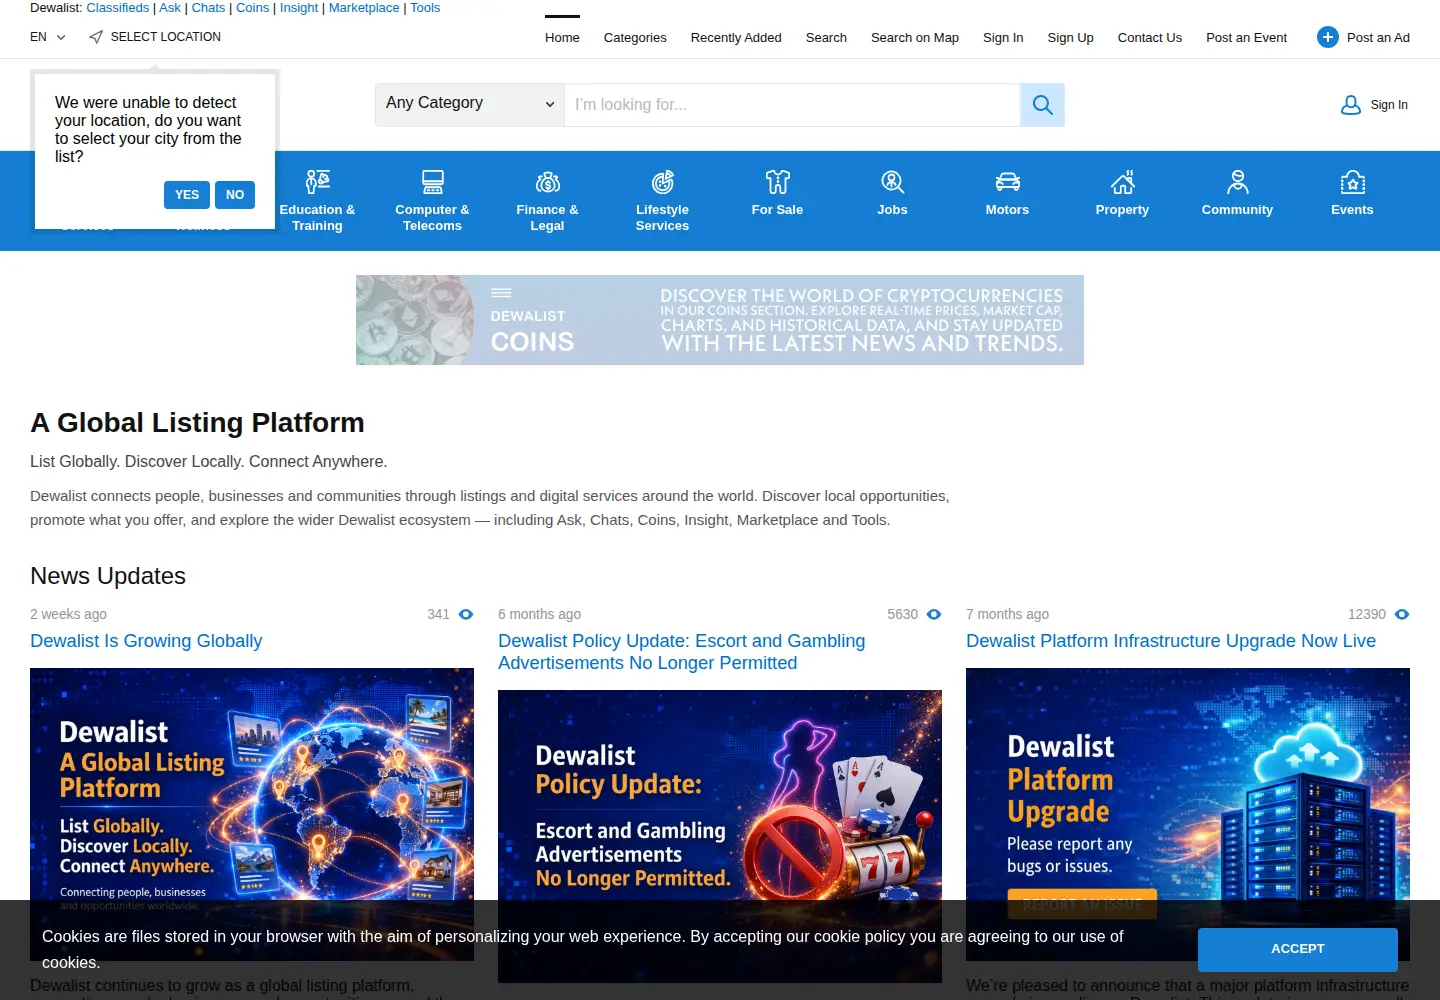Decline with NO in location popup
Image resolution: width=1440 pixels, height=1000 pixels.
[235, 195]
